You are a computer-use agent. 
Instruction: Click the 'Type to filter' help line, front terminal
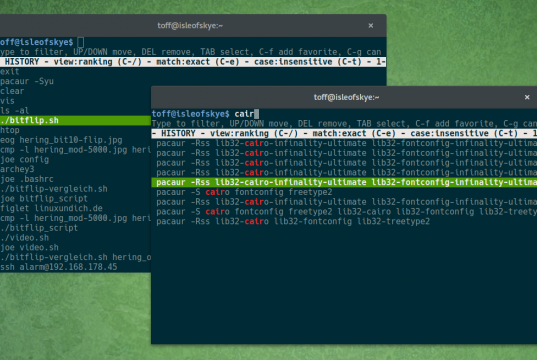pyautogui.click(x=344, y=124)
